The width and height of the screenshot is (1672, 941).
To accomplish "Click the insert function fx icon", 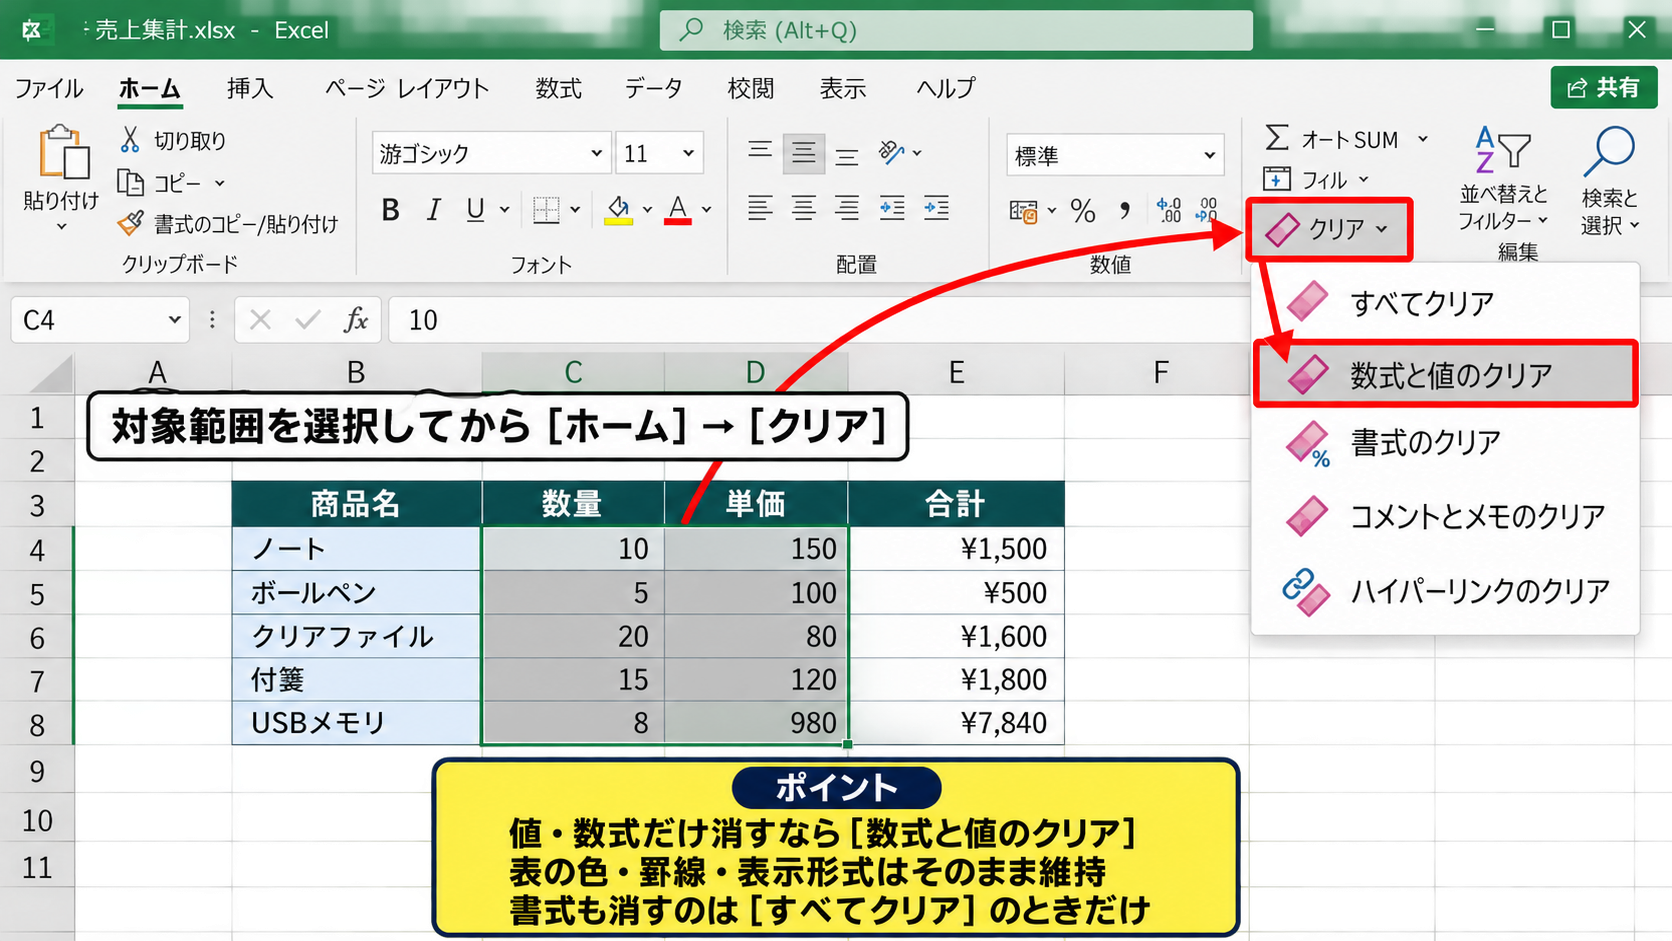I will click(x=355, y=320).
